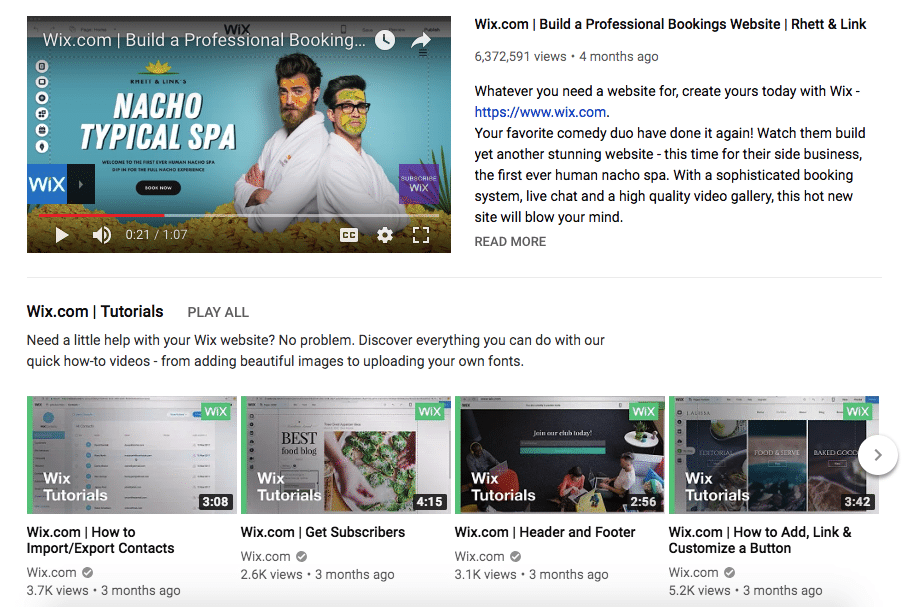Open How to Add, Link & Customize a Button title
Image resolution: width=904 pixels, height=607 pixels.
click(760, 540)
